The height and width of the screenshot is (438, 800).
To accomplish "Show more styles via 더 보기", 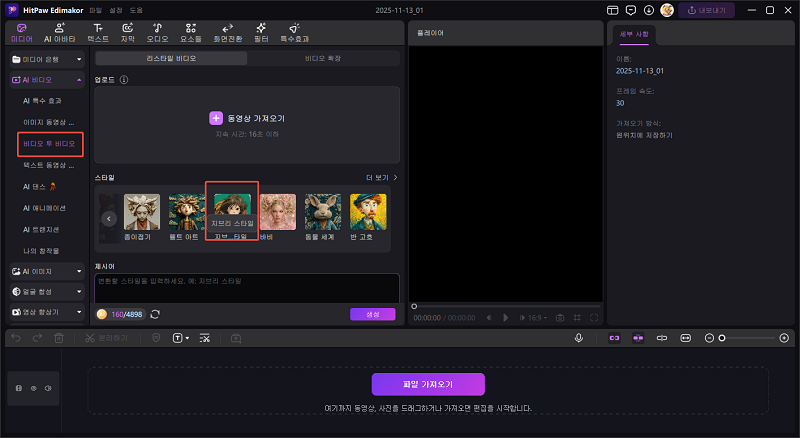I will pos(382,178).
